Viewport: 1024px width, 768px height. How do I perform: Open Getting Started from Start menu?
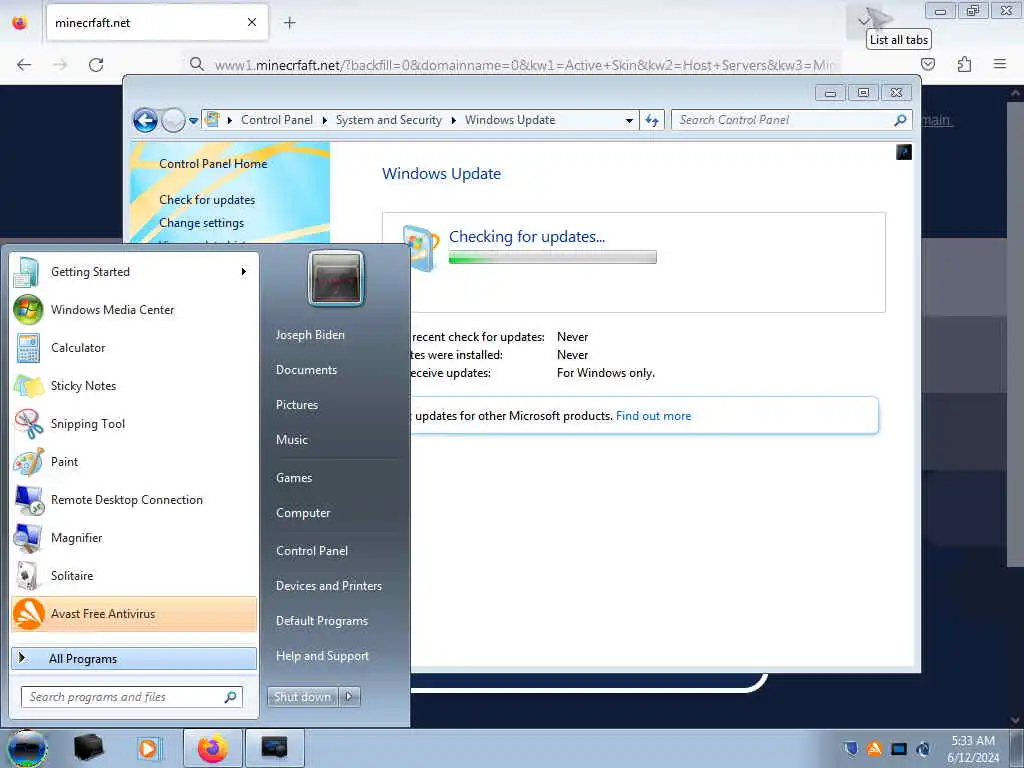pos(134,272)
